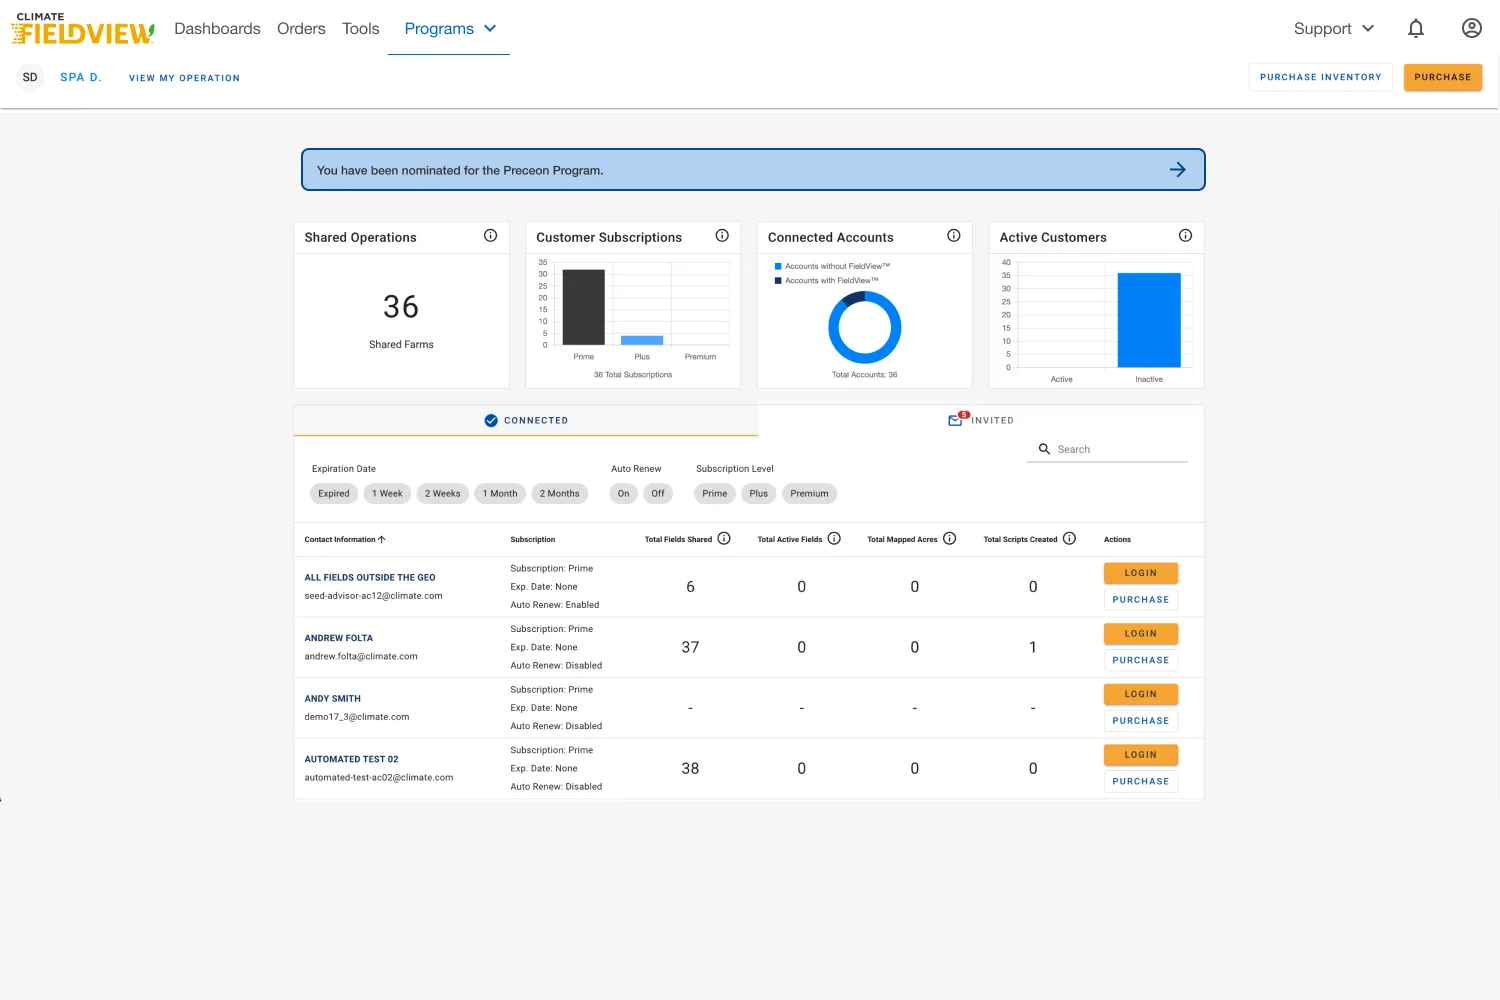Screen dimensions: 1500x1000
Task: Open the user account profile icon
Action: click(x=1472, y=28)
